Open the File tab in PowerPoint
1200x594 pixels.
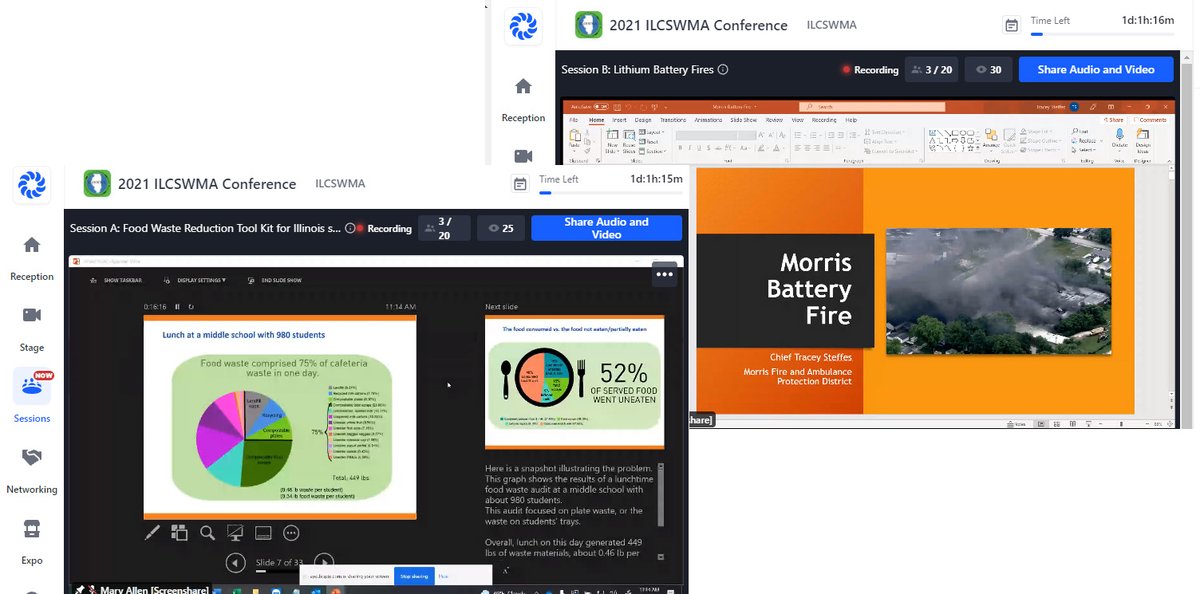pyautogui.click(x=574, y=119)
